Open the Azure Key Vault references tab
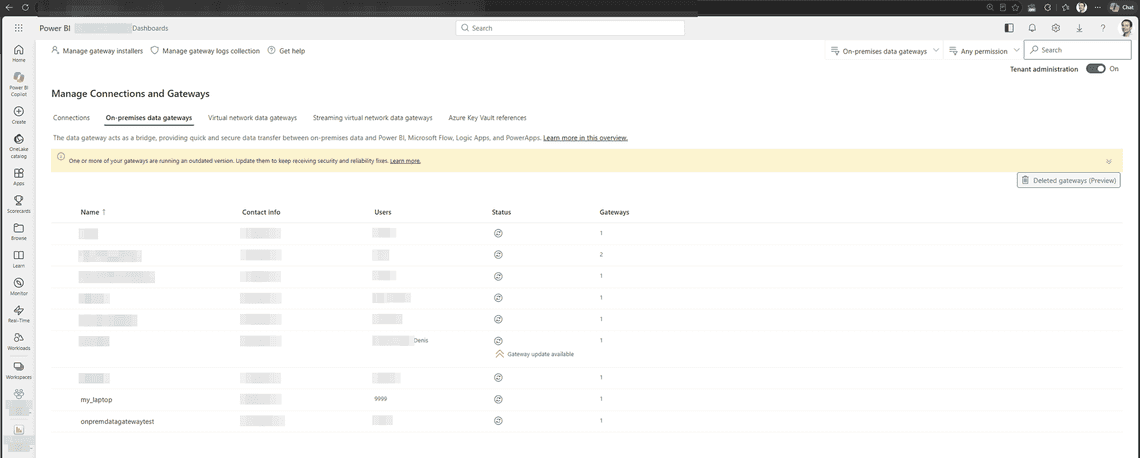This screenshot has width=1140, height=458. click(487, 118)
